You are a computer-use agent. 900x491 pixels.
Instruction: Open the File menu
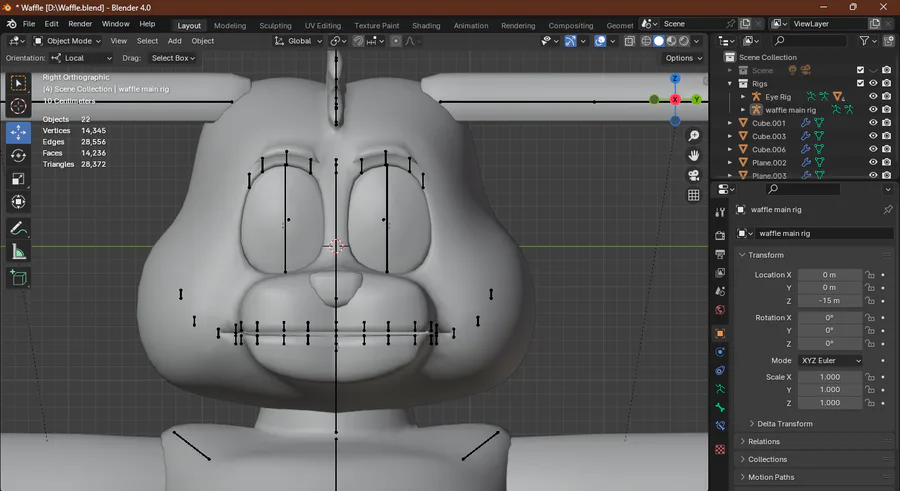click(29, 24)
